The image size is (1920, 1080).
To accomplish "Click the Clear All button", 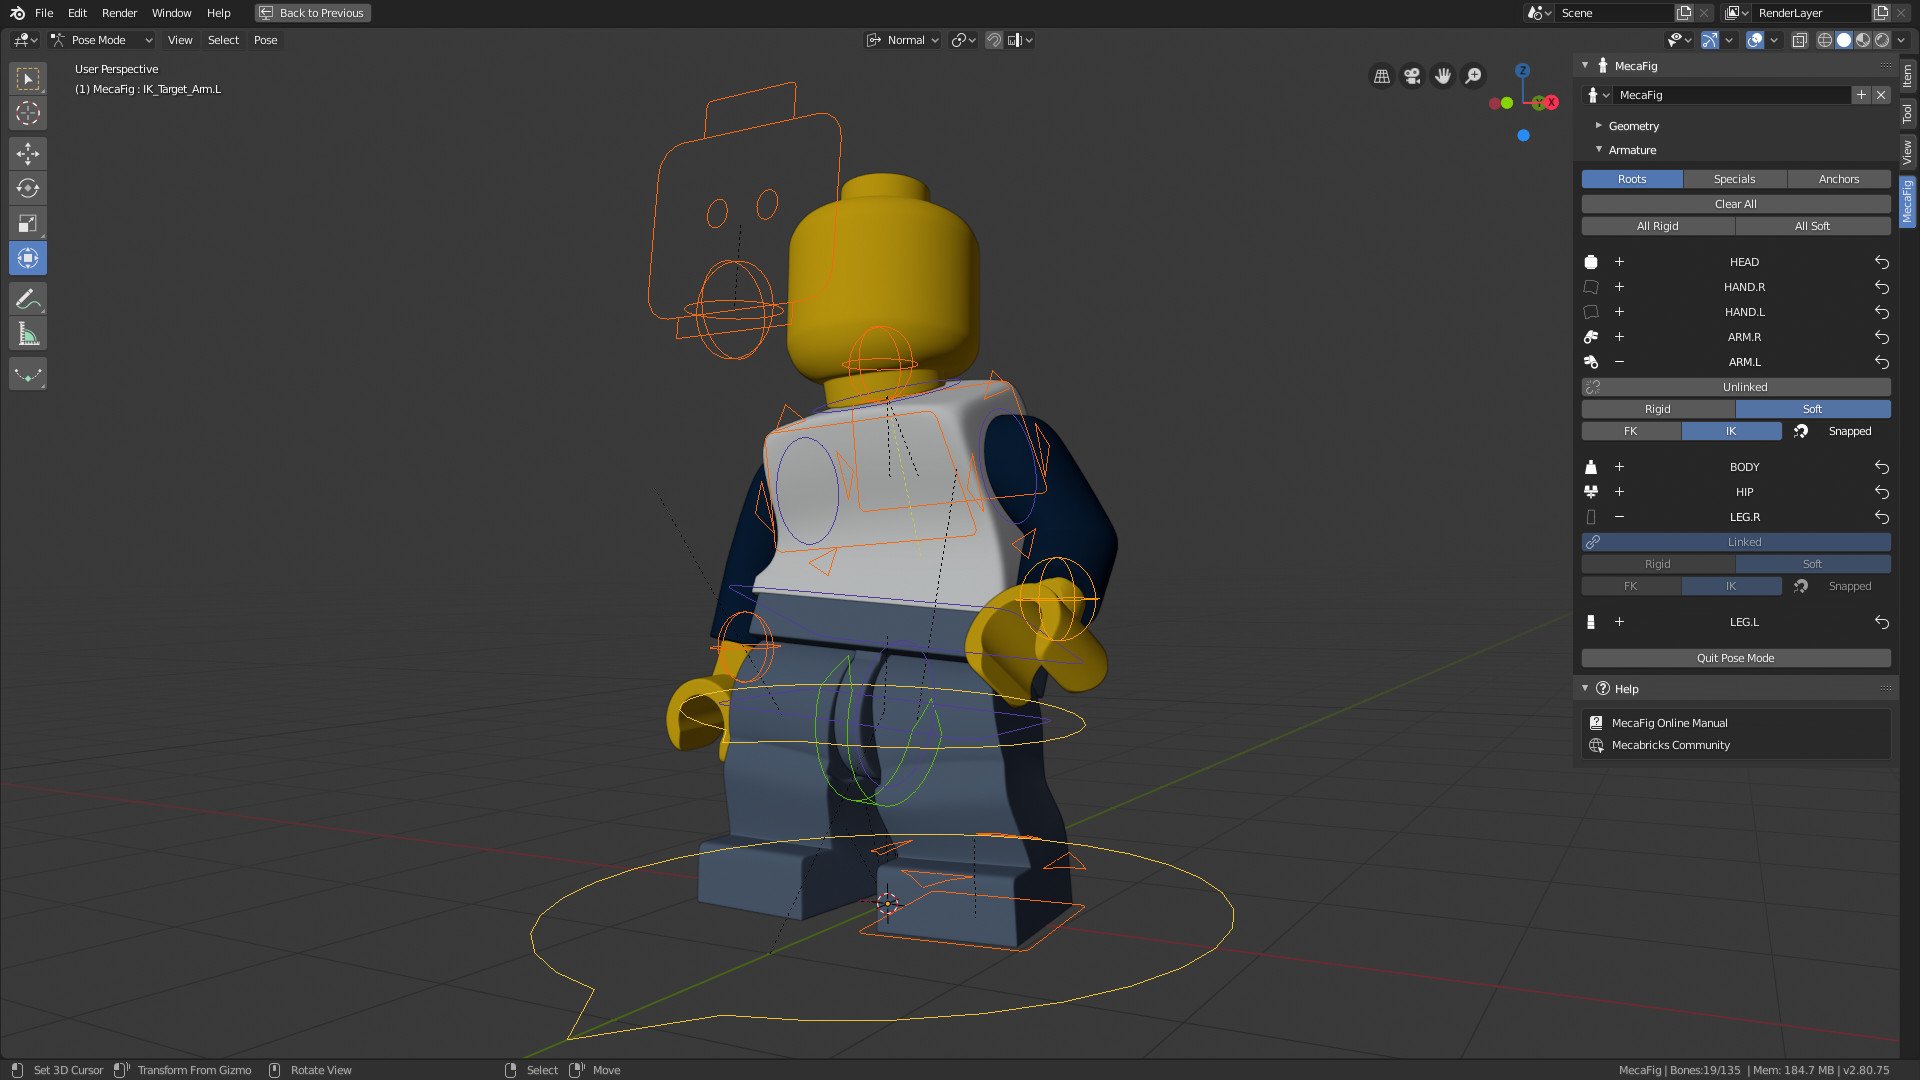I will (x=1736, y=204).
